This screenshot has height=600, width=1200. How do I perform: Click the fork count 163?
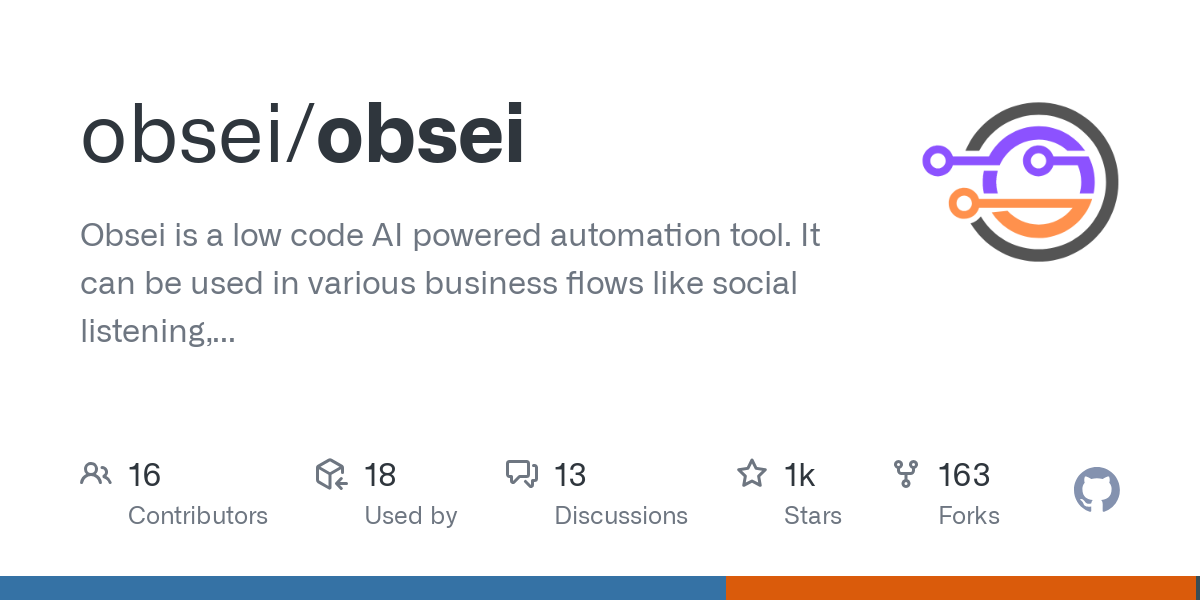[964, 475]
